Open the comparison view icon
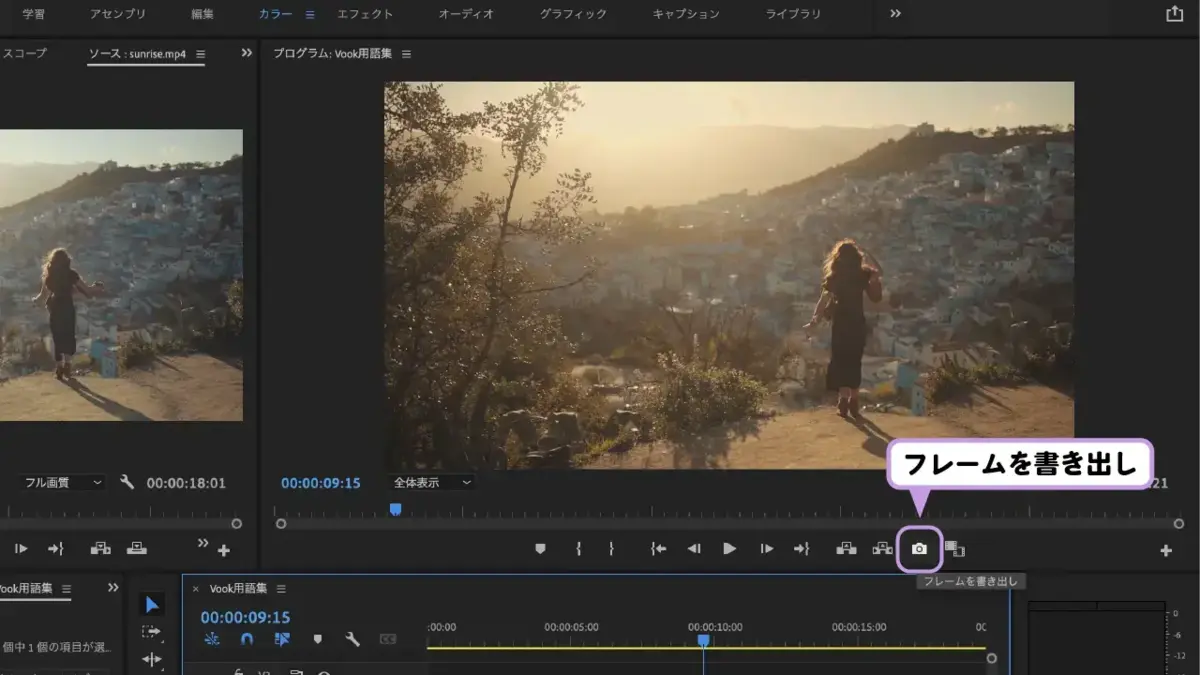This screenshot has width=1200, height=675. tap(955, 549)
